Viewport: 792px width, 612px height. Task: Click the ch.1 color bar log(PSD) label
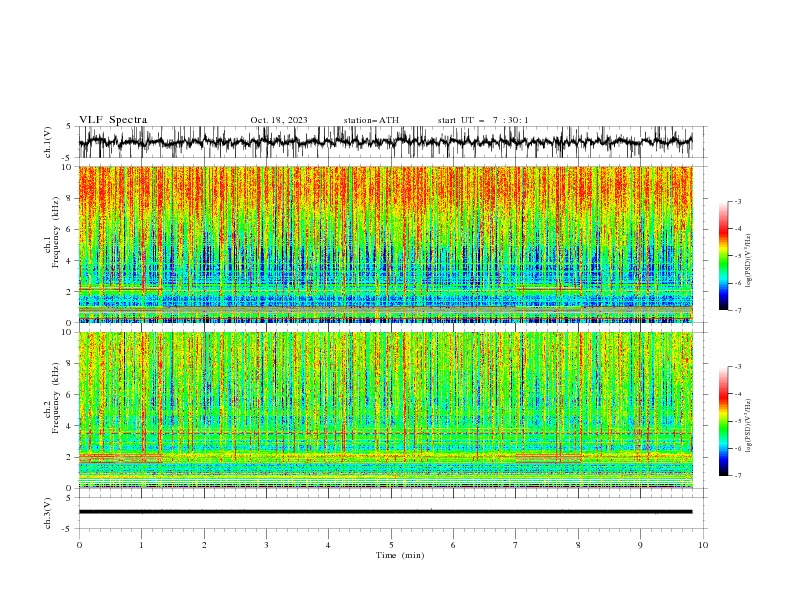coord(749,261)
